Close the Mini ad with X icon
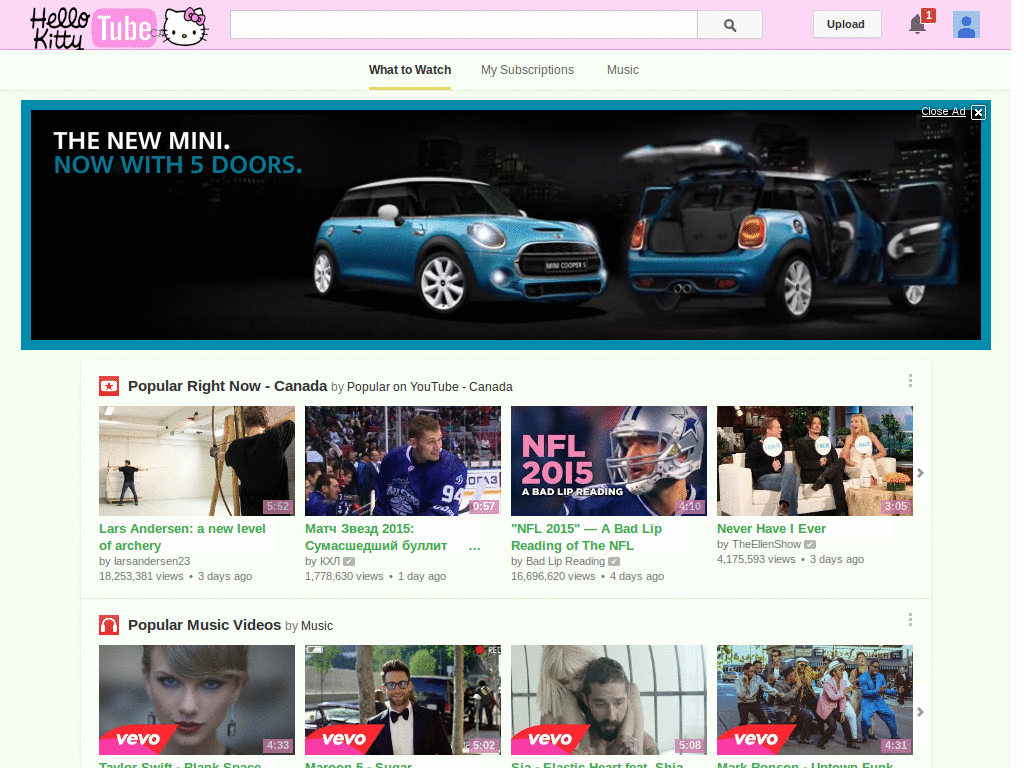The width and height of the screenshot is (1024, 768). (978, 112)
